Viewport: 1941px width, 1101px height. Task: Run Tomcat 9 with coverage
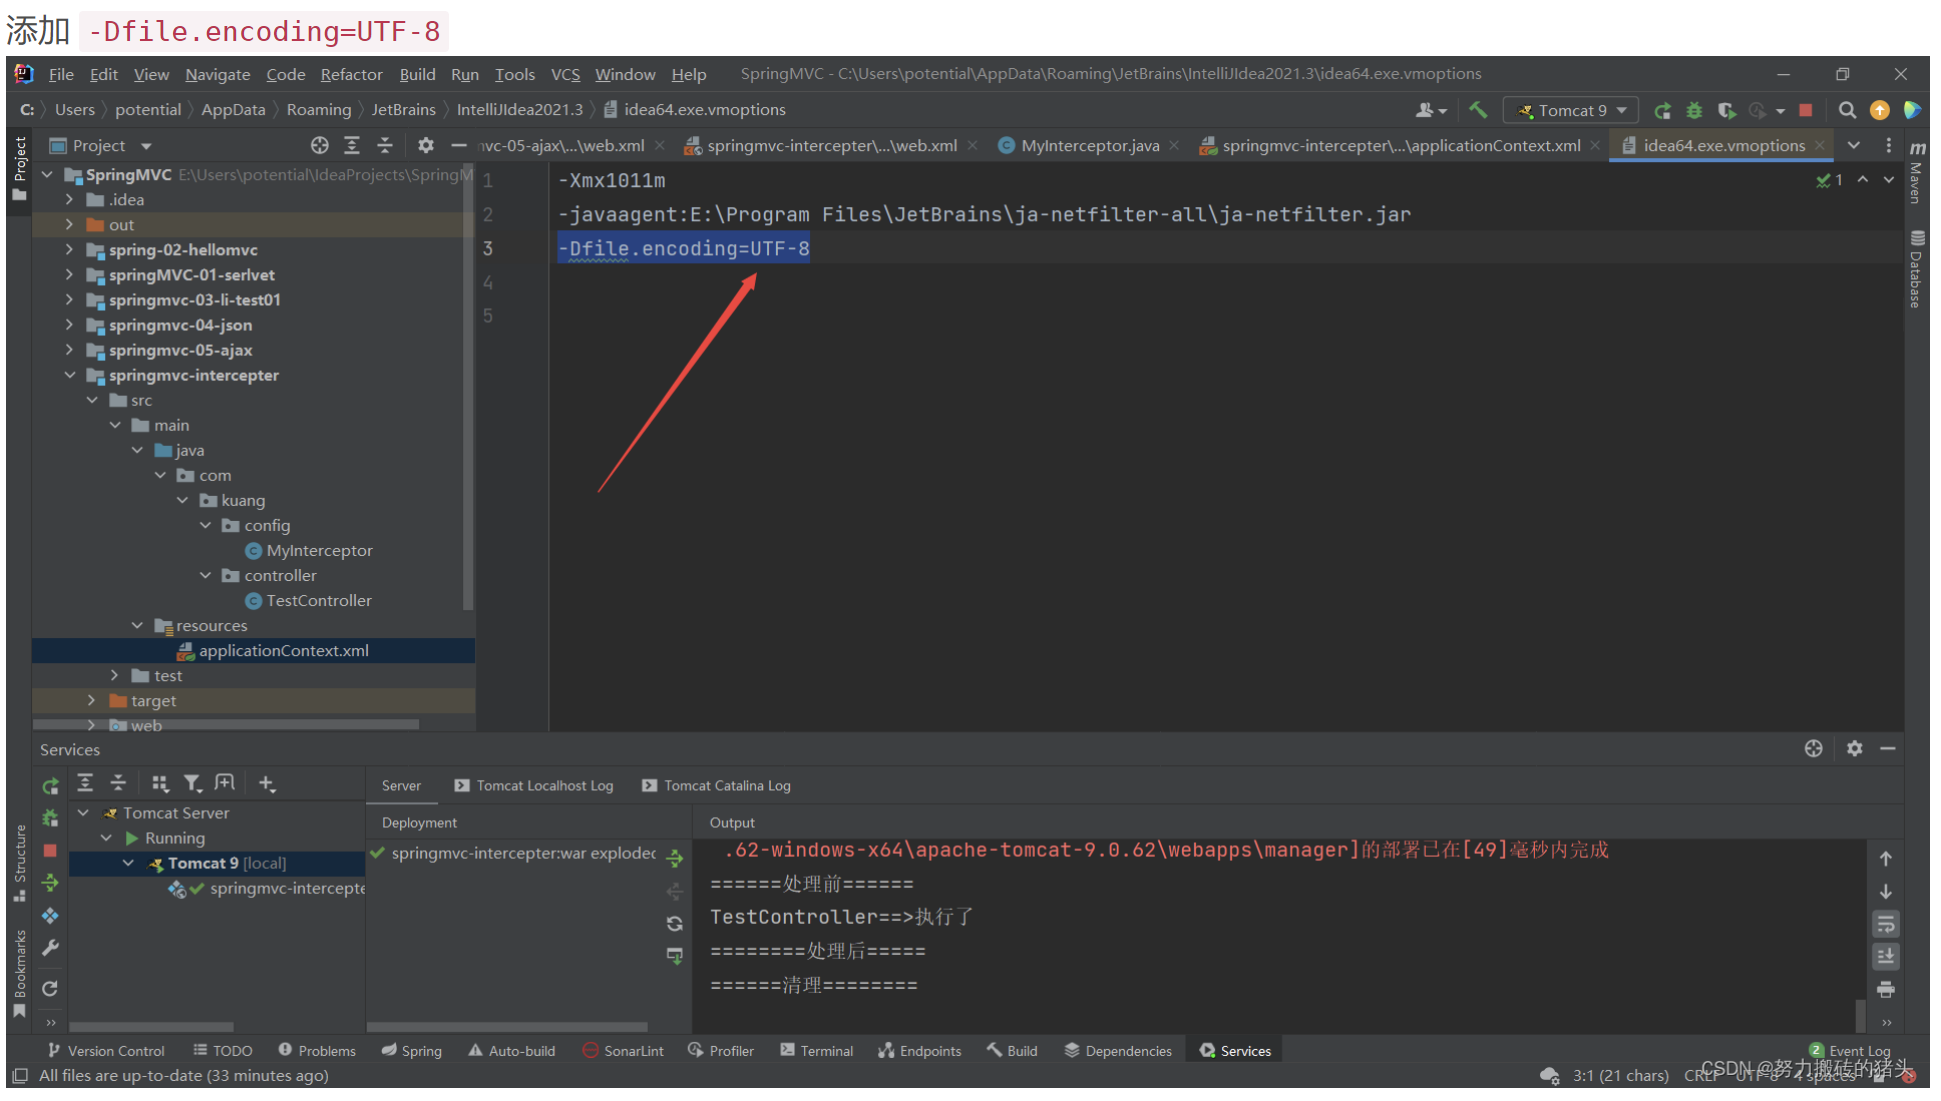pos(1727,110)
